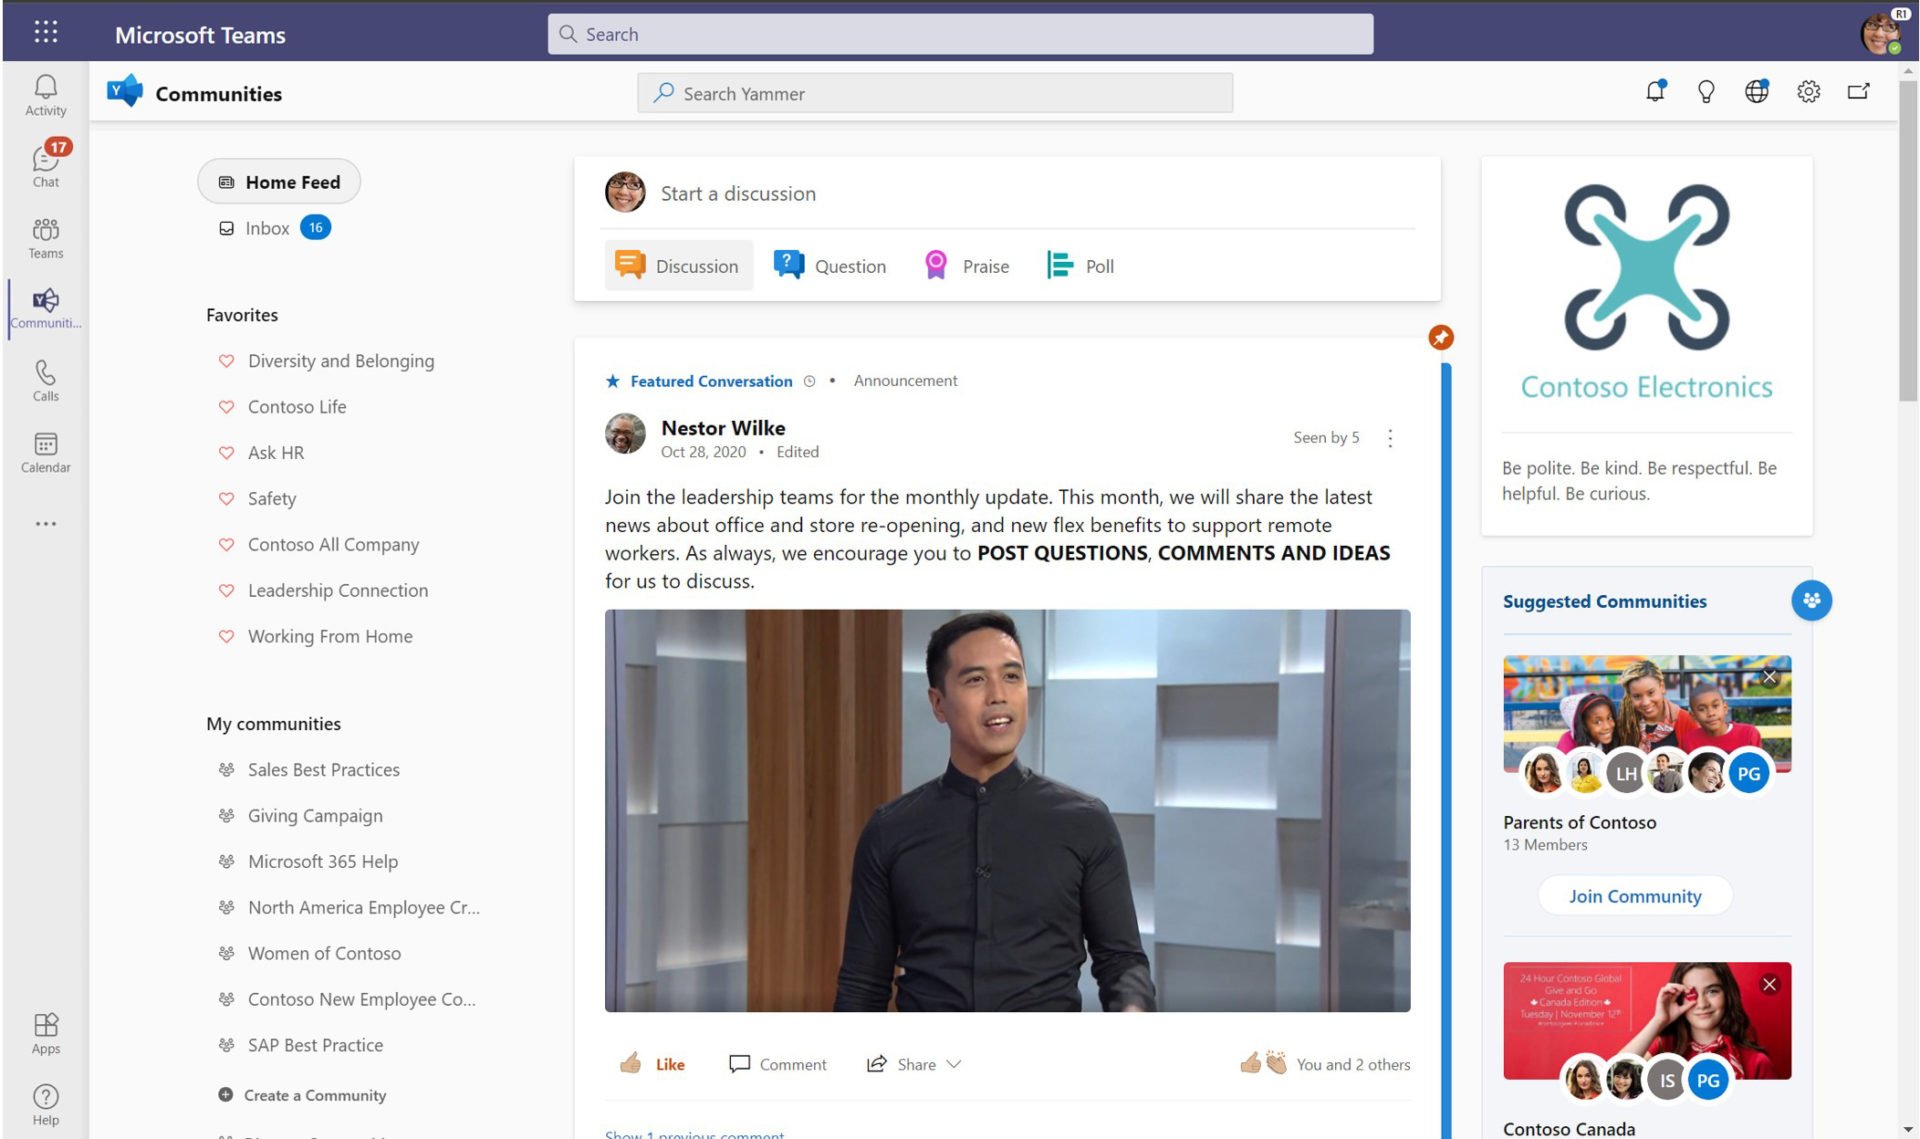Screen dimensions: 1920x1139
Task: Toggle the featured conversation bookmark pin
Action: (x=1440, y=338)
